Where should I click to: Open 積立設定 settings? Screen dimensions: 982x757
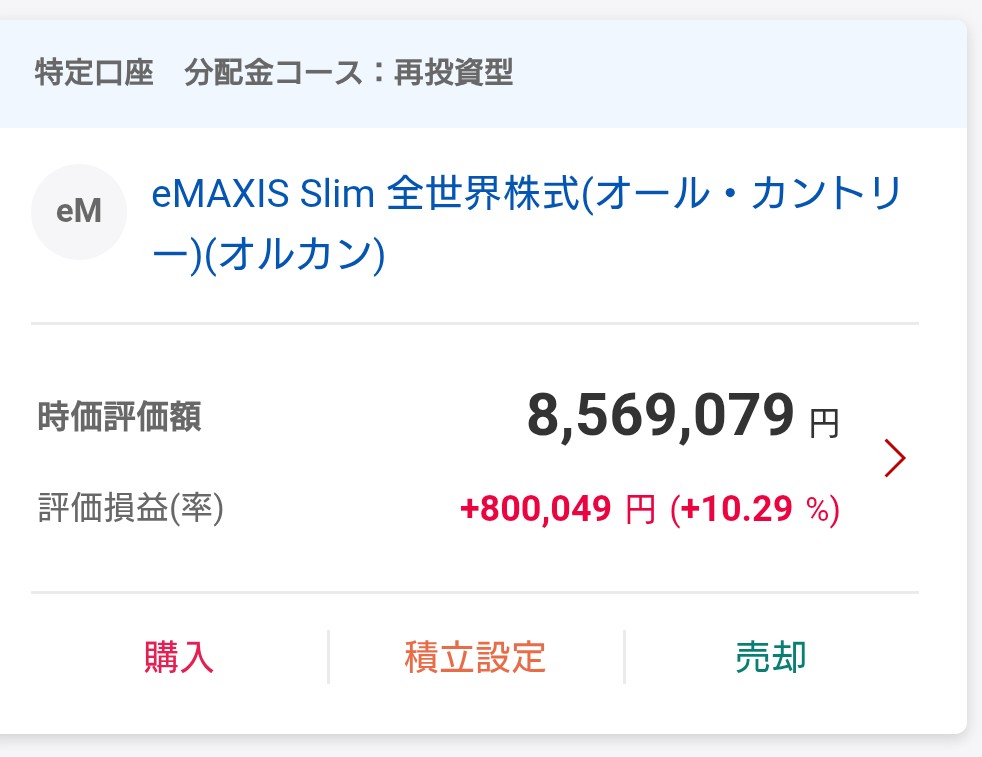click(475, 657)
